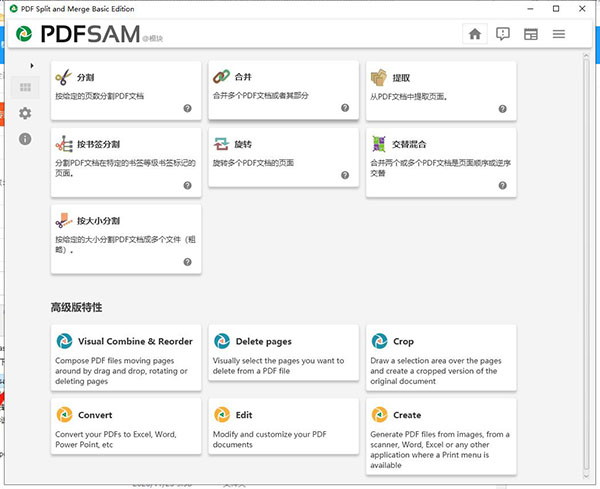The height and width of the screenshot is (489, 600).
Task: Open the 按大小分割 module title
Action: (99, 221)
